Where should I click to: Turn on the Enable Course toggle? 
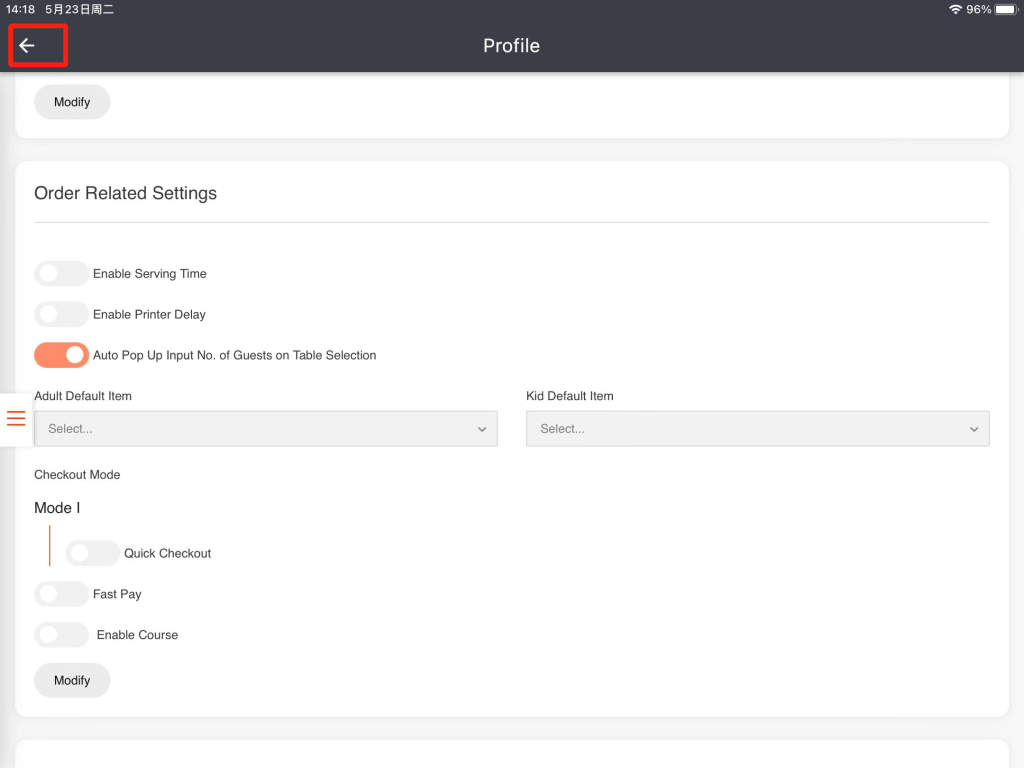pyautogui.click(x=61, y=635)
